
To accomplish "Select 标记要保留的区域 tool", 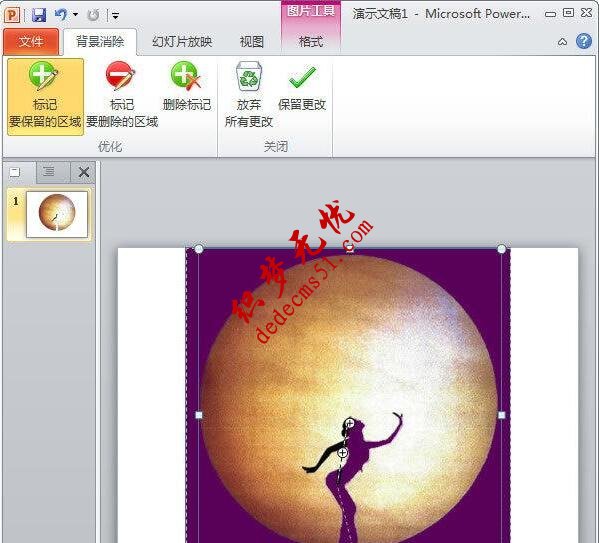I will [x=45, y=97].
